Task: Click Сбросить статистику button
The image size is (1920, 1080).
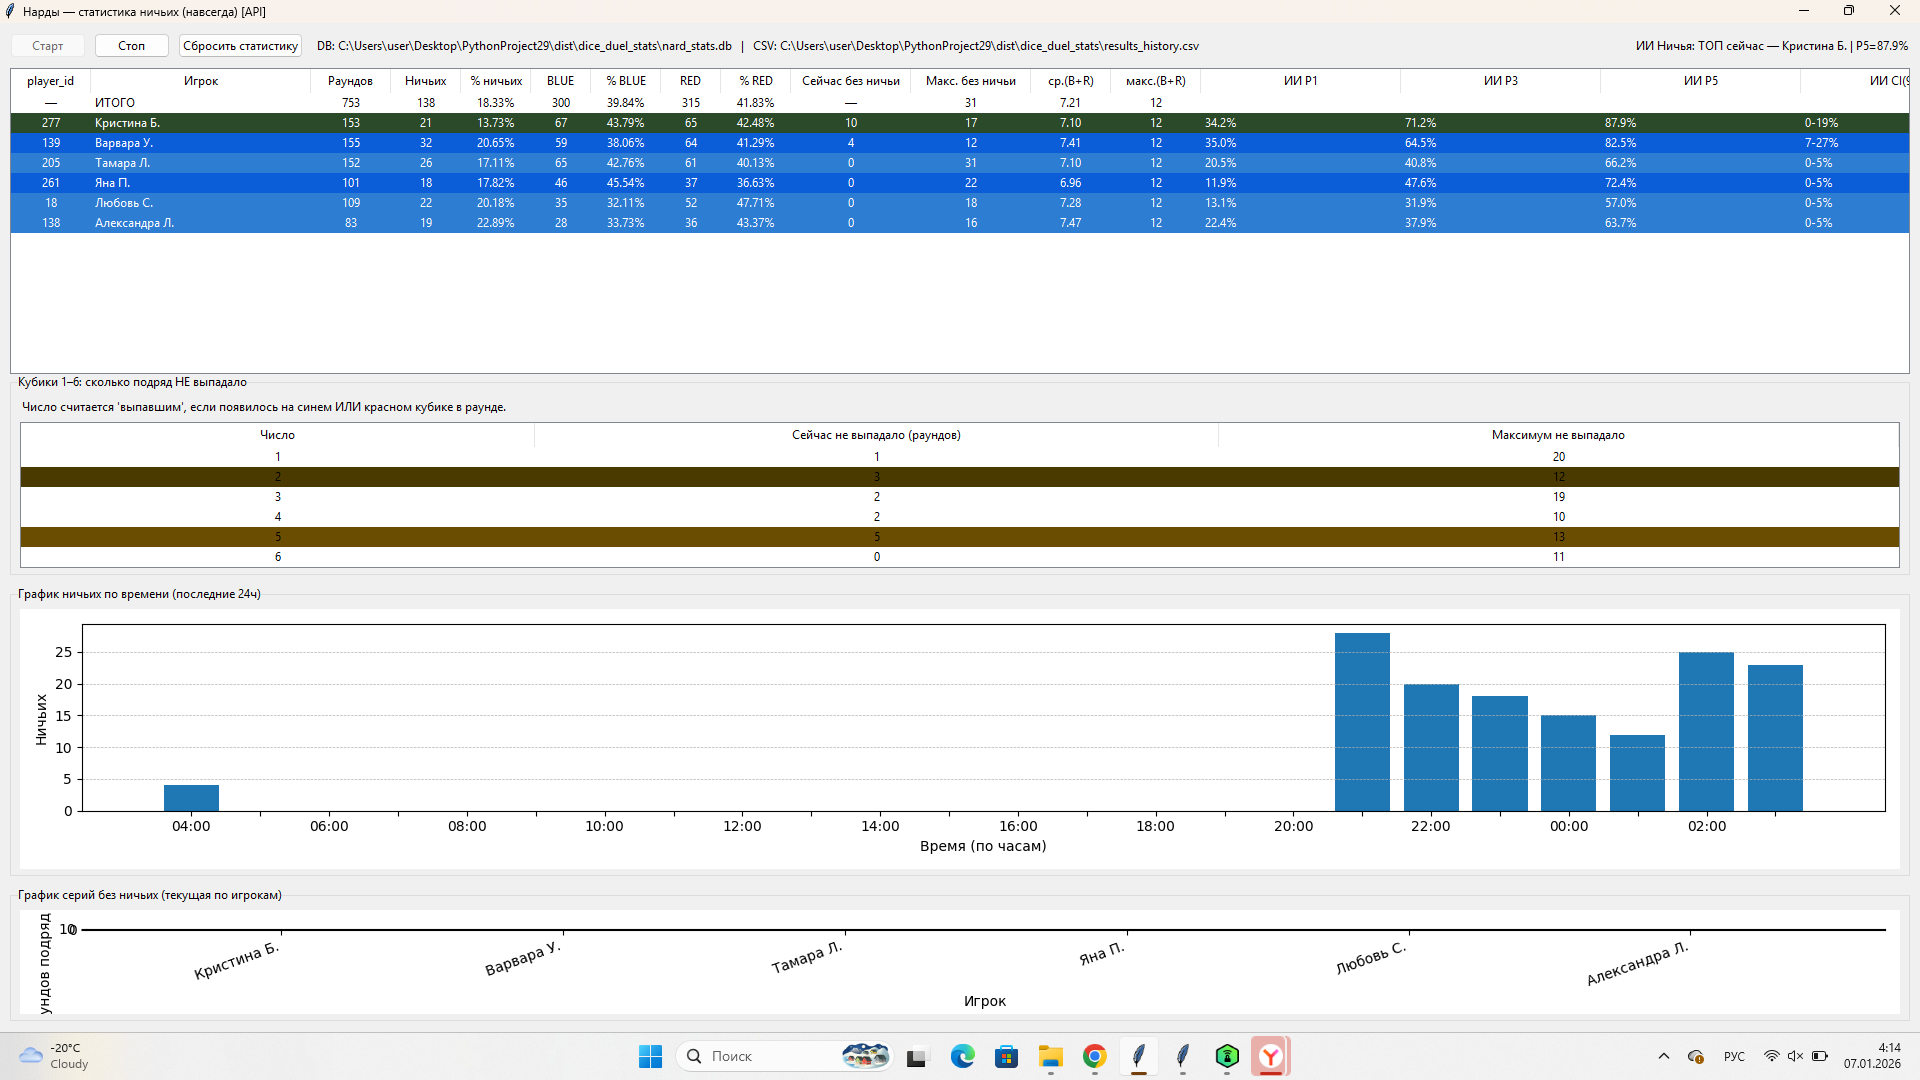Action: click(240, 46)
